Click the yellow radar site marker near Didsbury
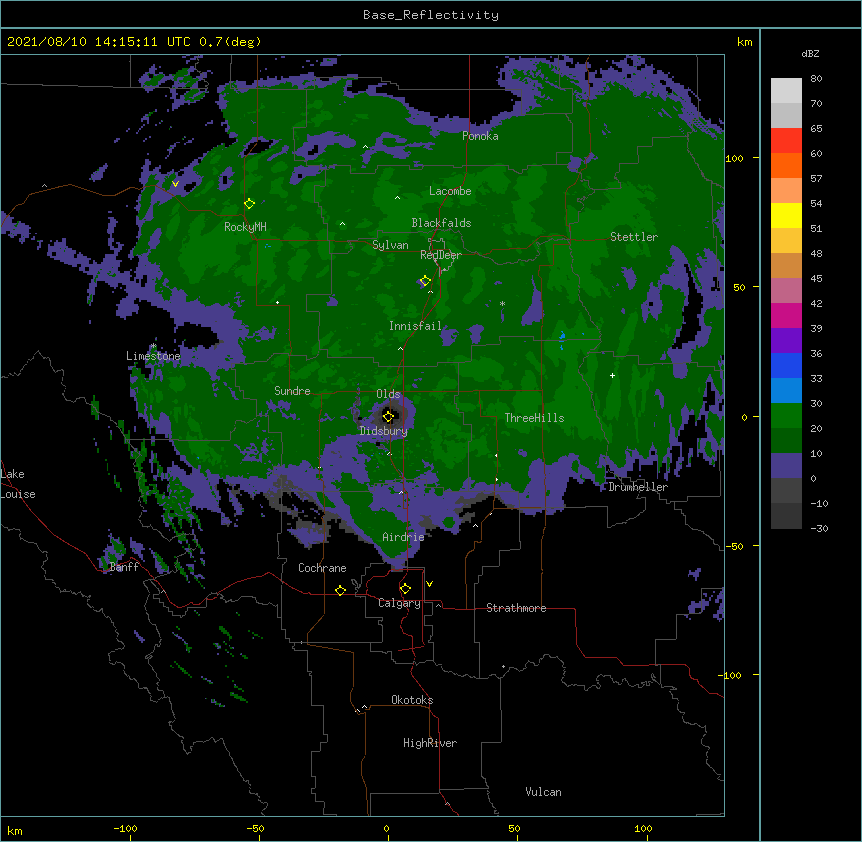Viewport: 862px width, 842px height. [x=388, y=417]
